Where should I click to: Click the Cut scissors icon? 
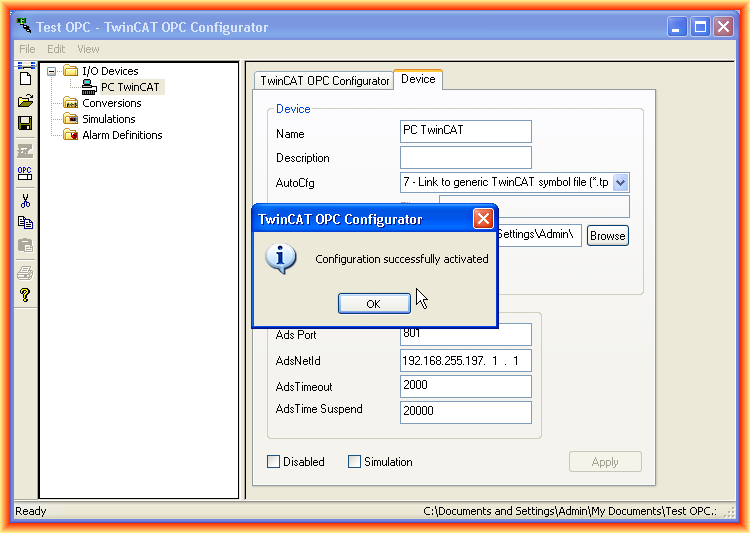point(25,200)
